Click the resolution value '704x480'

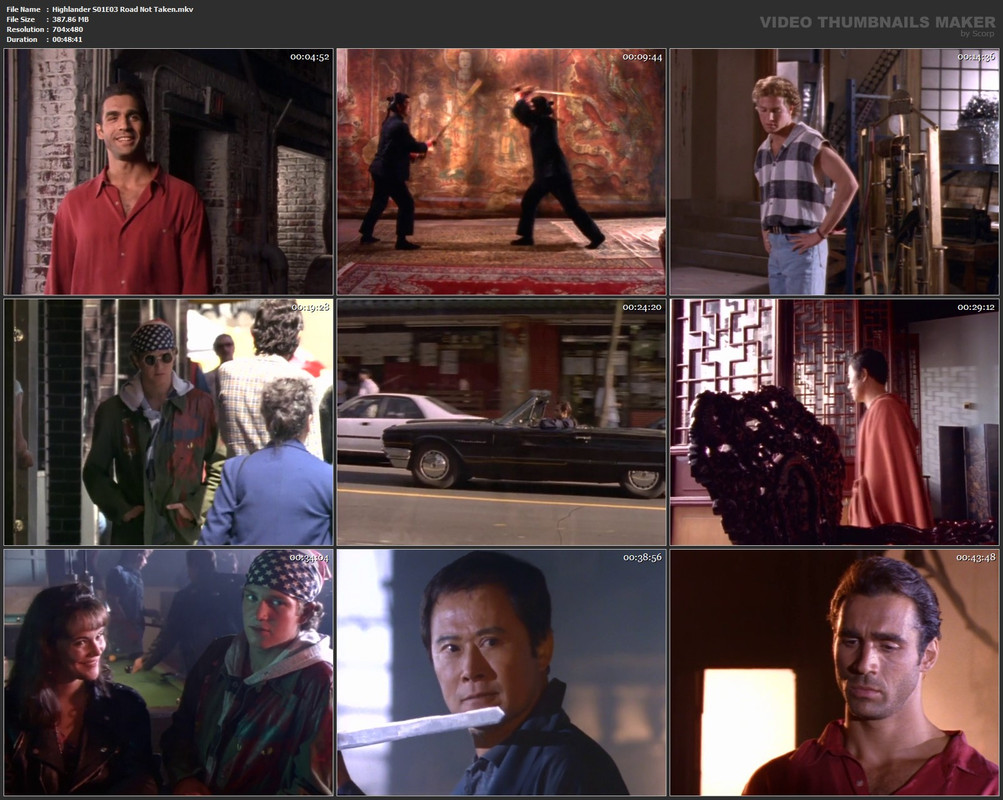(68, 29)
